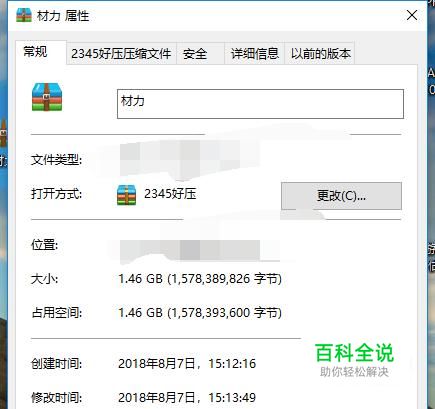Select the 以前的版本 tab

point(319,53)
